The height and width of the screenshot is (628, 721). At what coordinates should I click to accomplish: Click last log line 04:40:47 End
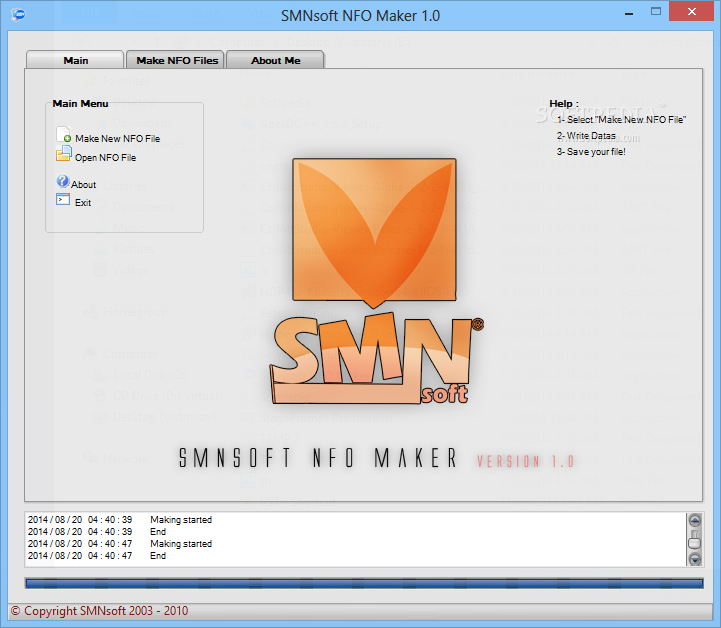click(x=97, y=555)
